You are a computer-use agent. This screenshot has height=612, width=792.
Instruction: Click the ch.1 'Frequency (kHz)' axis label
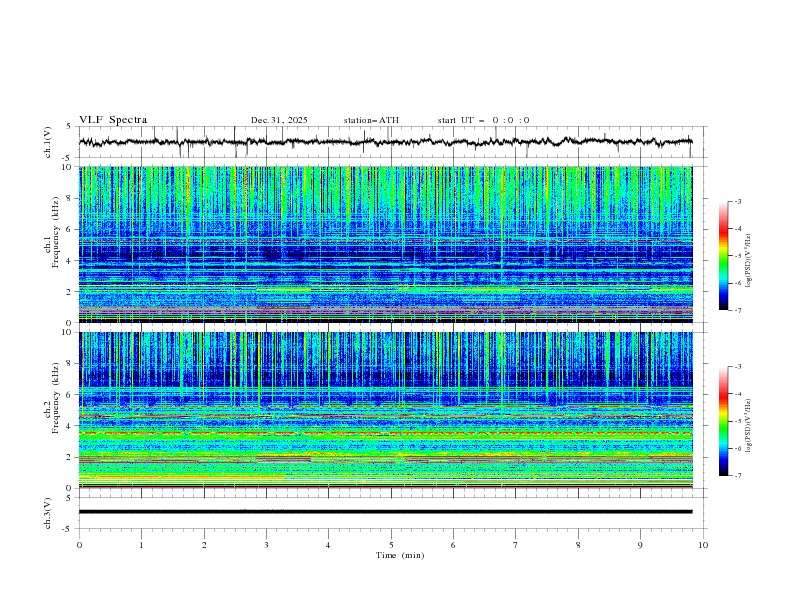click(x=56, y=233)
